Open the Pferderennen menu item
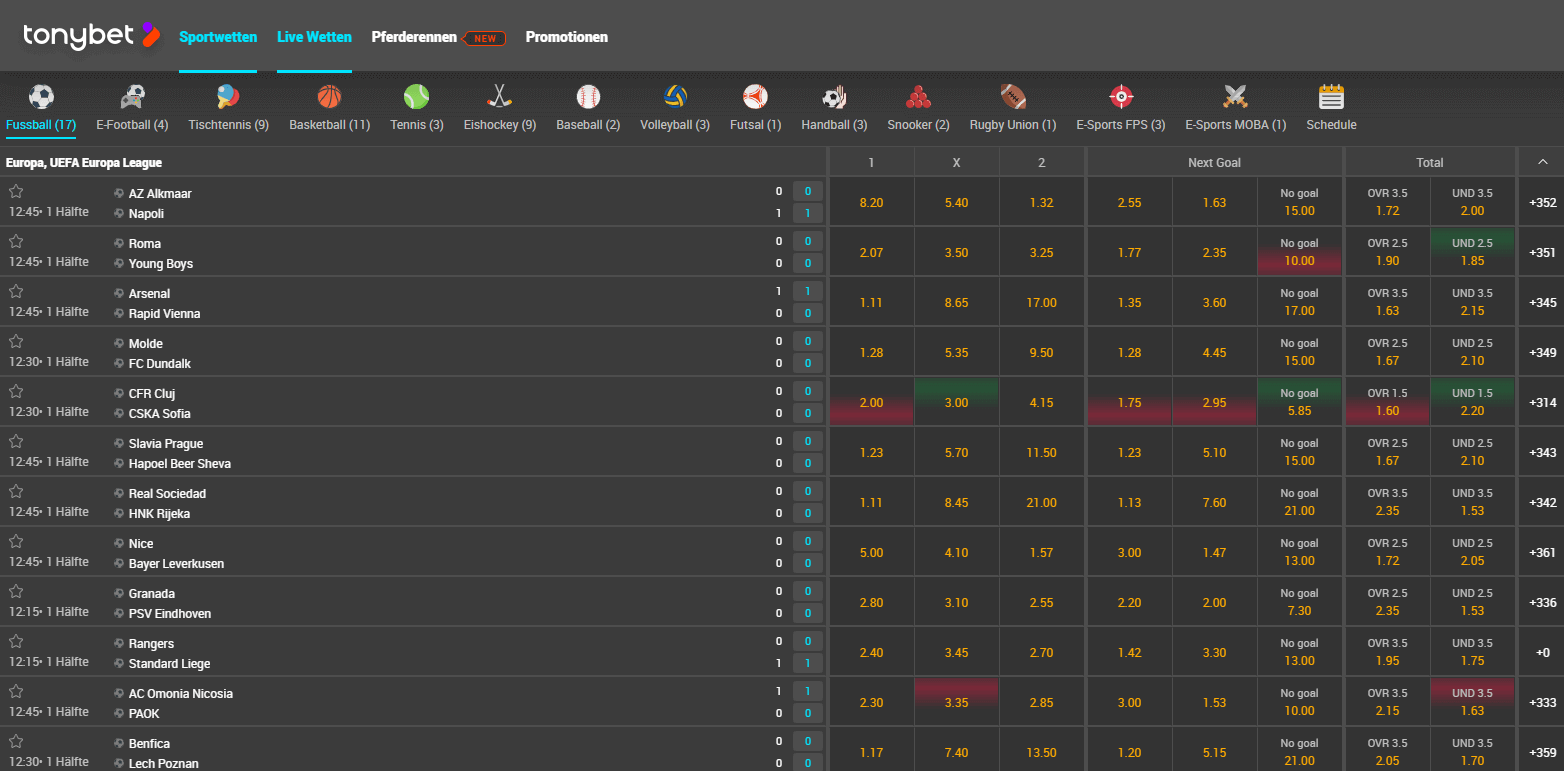 [414, 37]
